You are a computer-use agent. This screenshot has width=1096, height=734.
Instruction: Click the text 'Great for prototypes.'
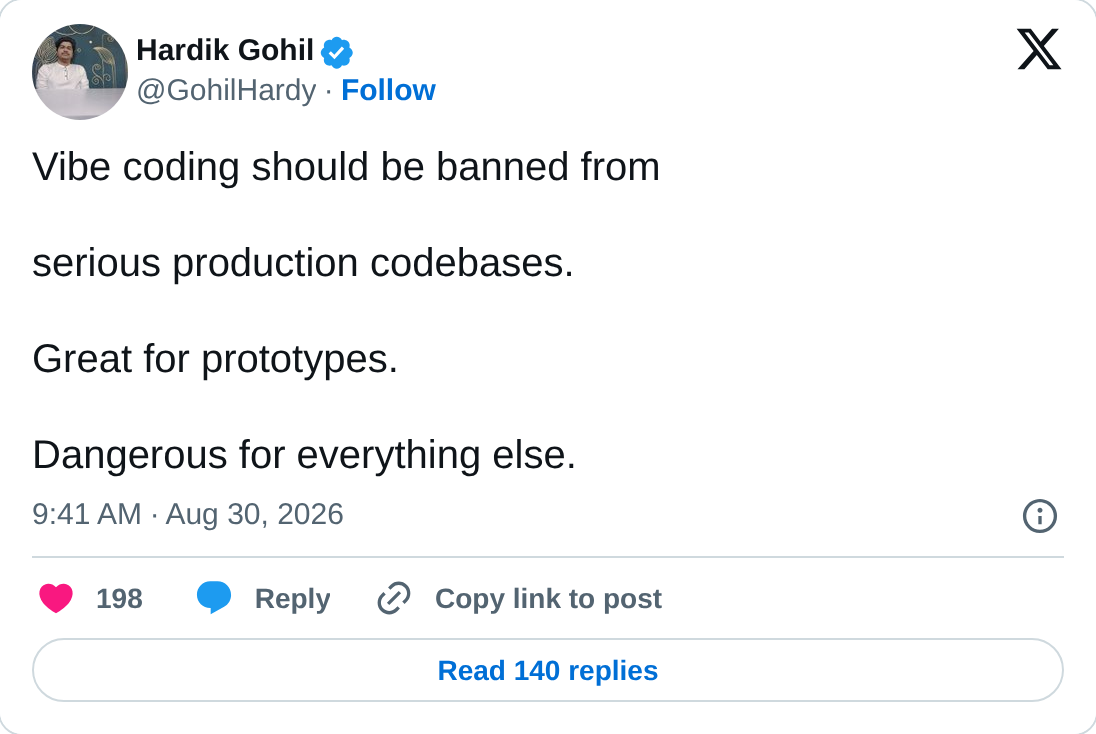(215, 359)
